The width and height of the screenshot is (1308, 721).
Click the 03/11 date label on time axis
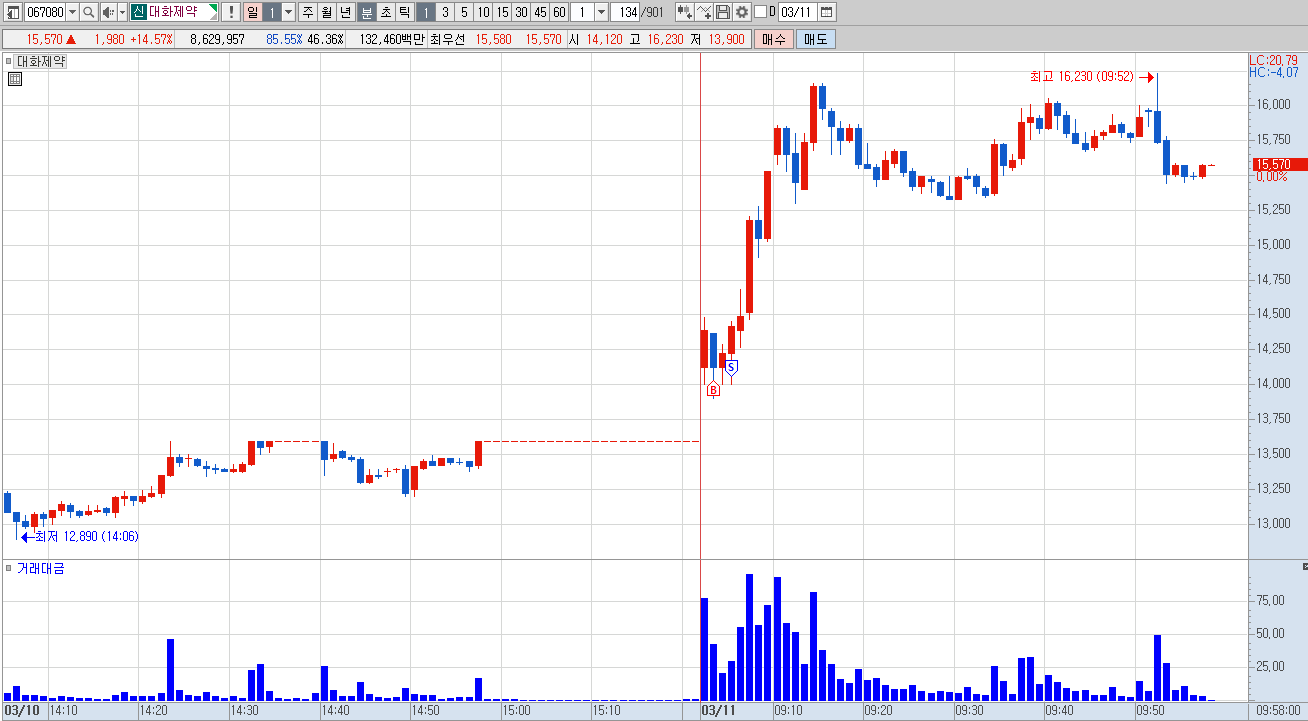pyautogui.click(x=718, y=710)
